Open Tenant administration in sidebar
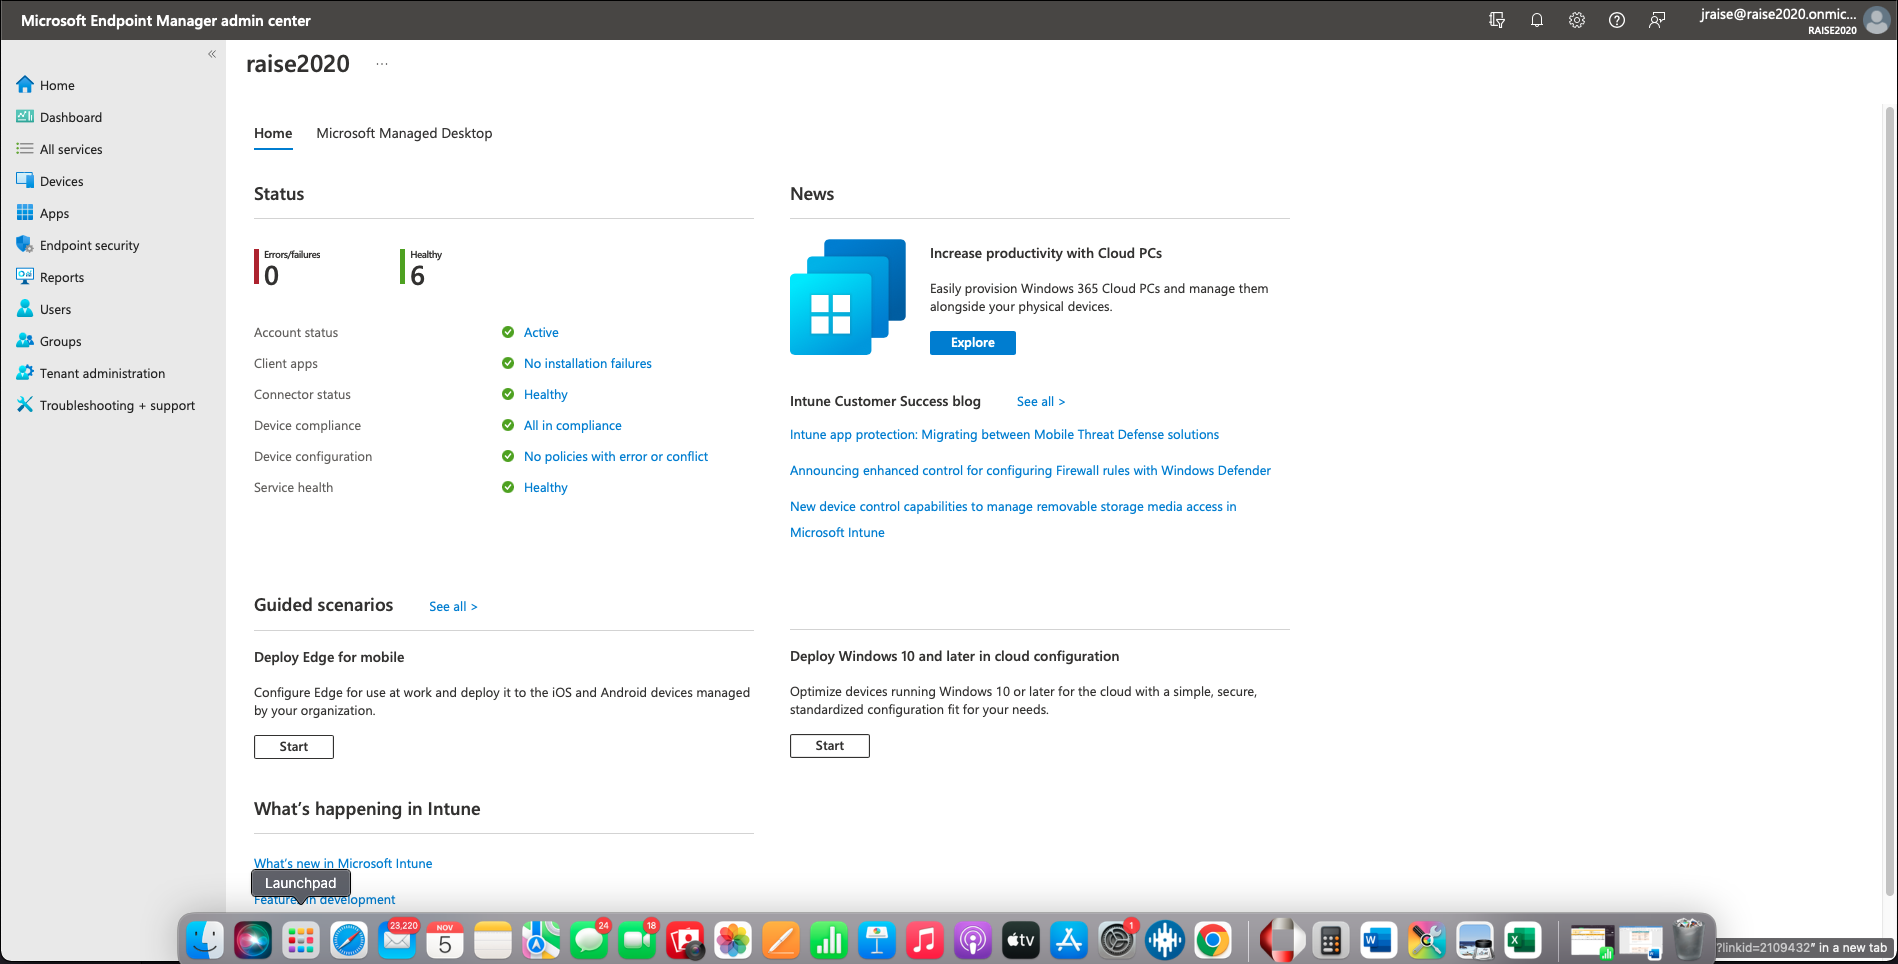The image size is (1898, 964). pos(102,373)
